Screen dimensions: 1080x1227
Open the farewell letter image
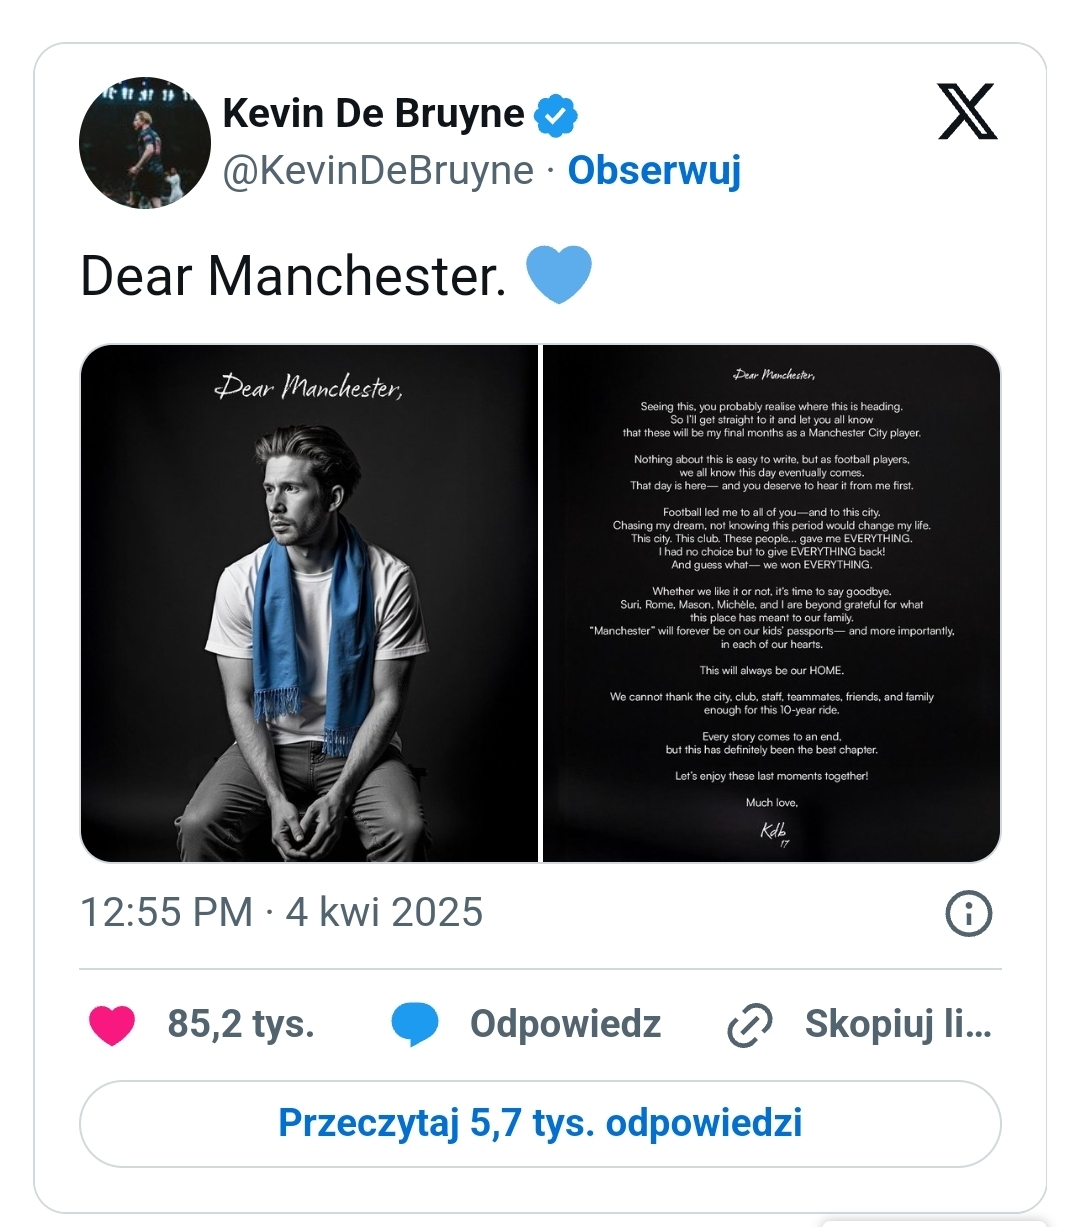point(771,603)
